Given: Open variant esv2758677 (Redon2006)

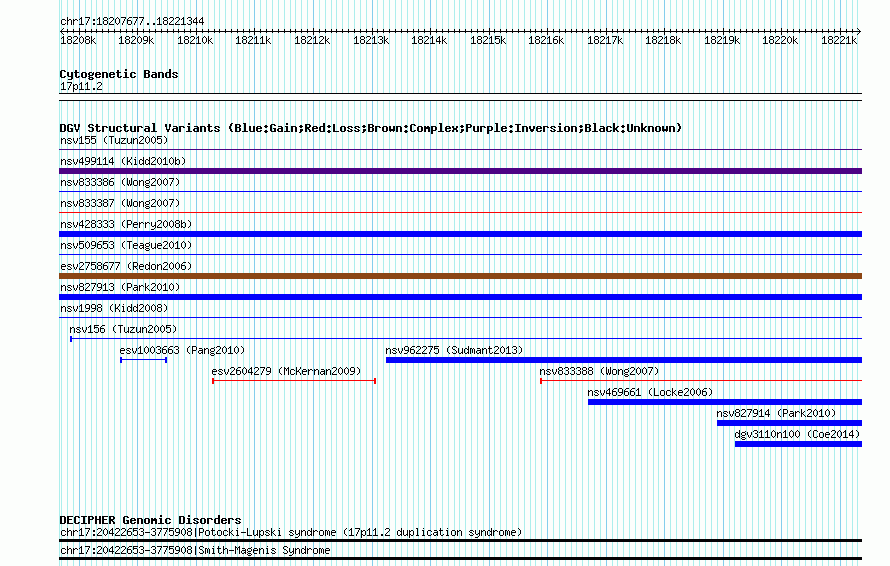Looking at the screenshot, I should tap(126, 266).
